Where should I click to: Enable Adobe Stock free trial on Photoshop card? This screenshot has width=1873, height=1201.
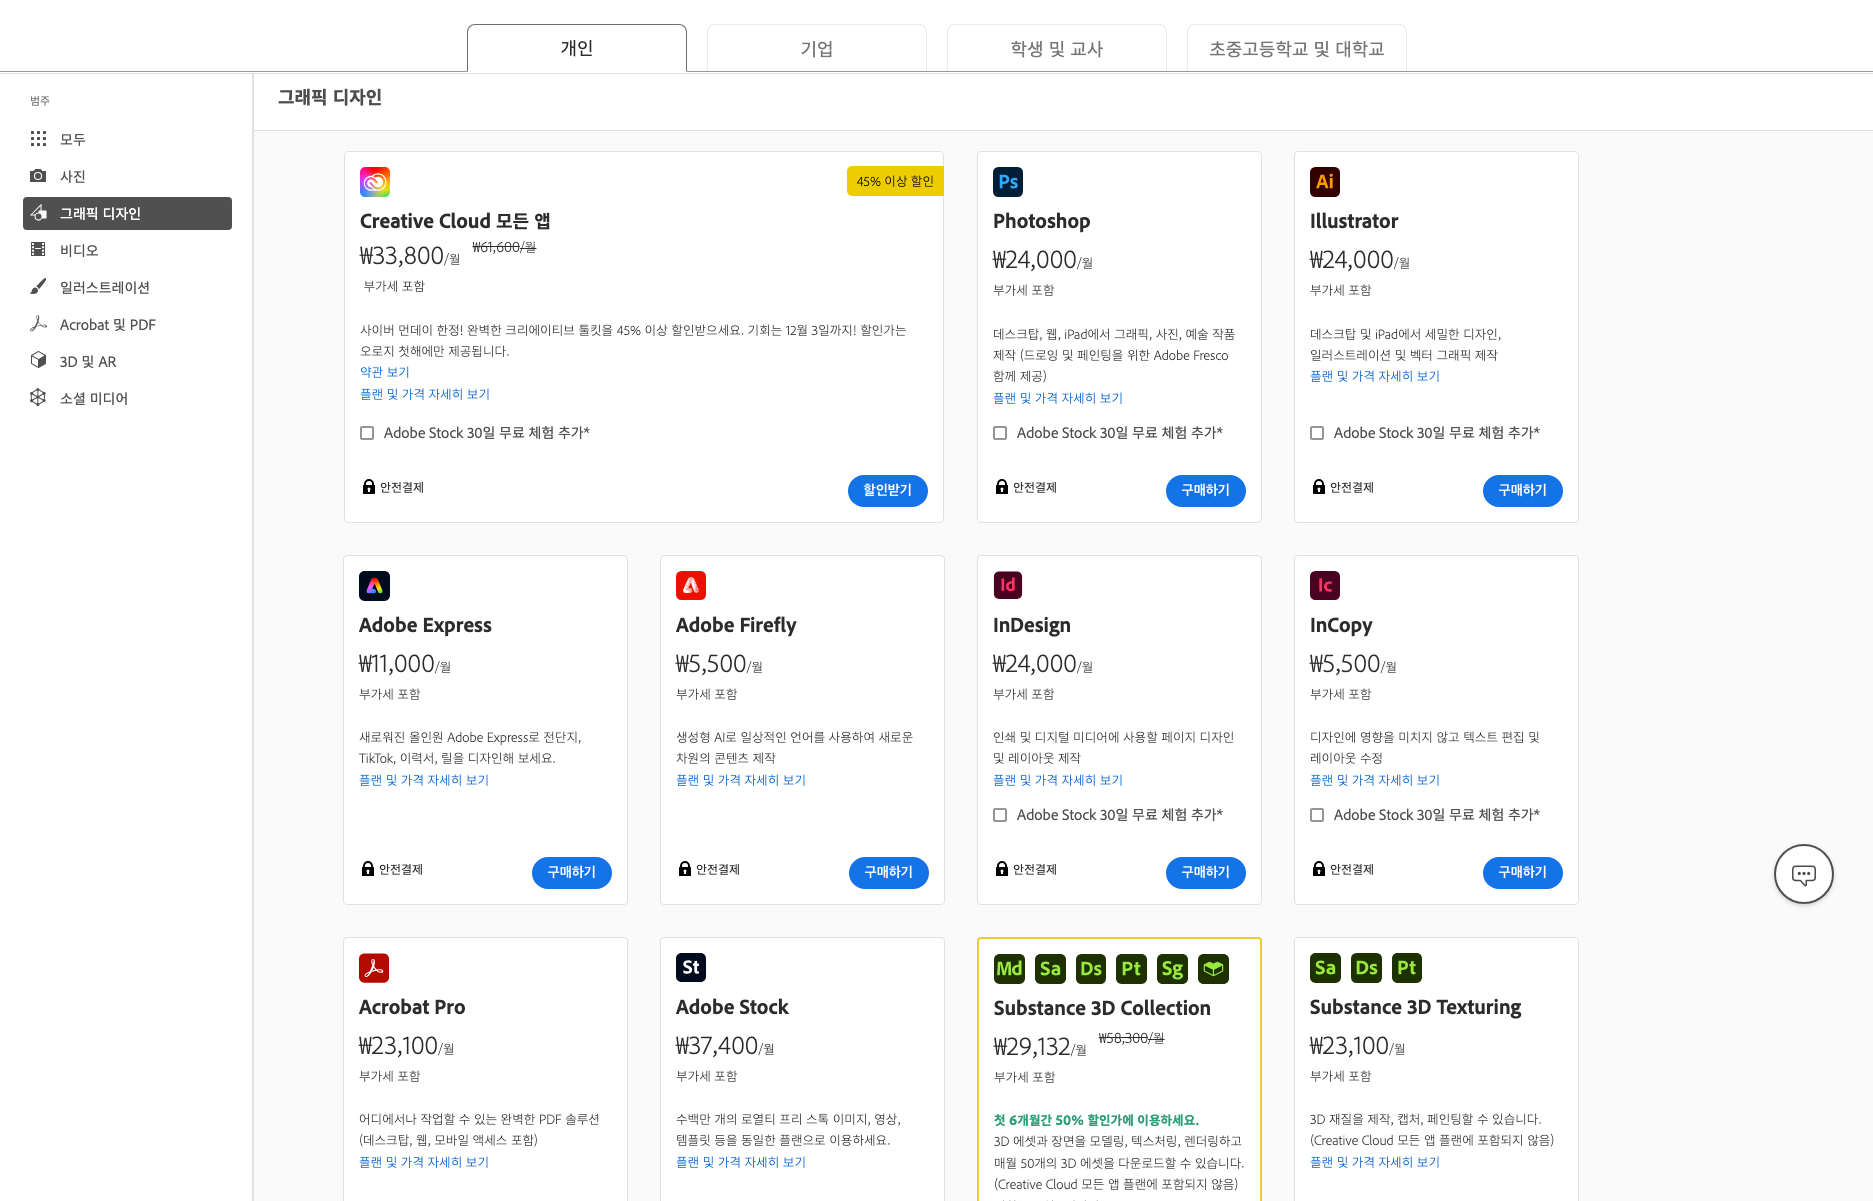(999, 432)
